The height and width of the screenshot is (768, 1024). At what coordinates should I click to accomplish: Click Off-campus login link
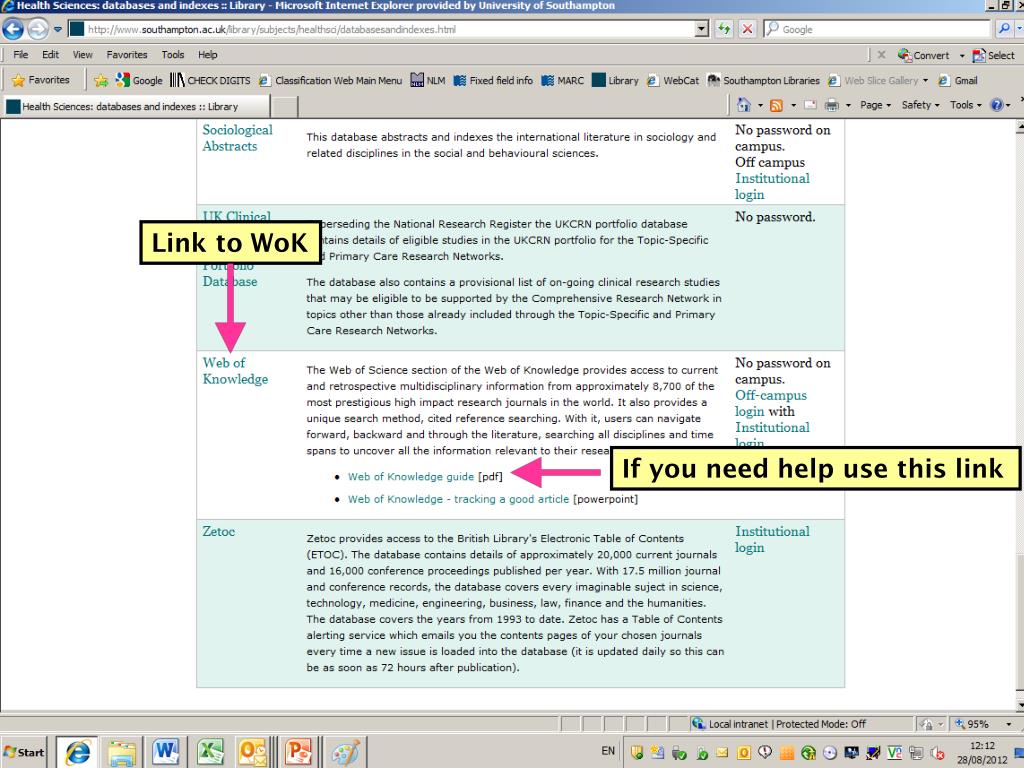(x=771, y=403)
